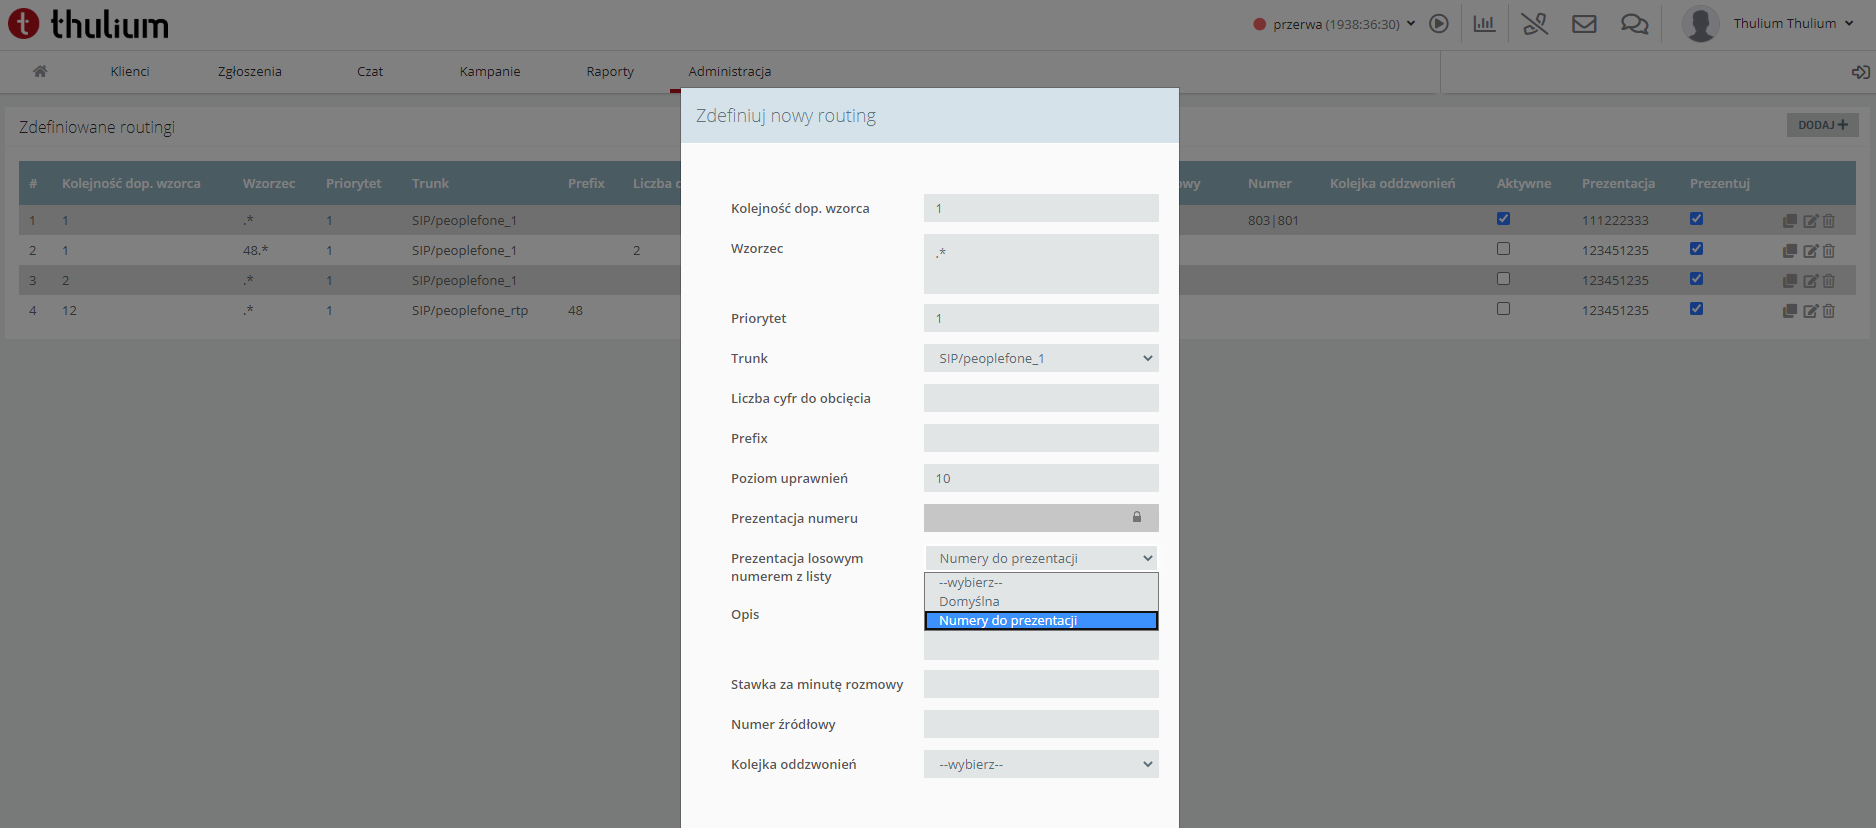Click Stawka za minutę rozmowy field

click(x=1041, y=684)
